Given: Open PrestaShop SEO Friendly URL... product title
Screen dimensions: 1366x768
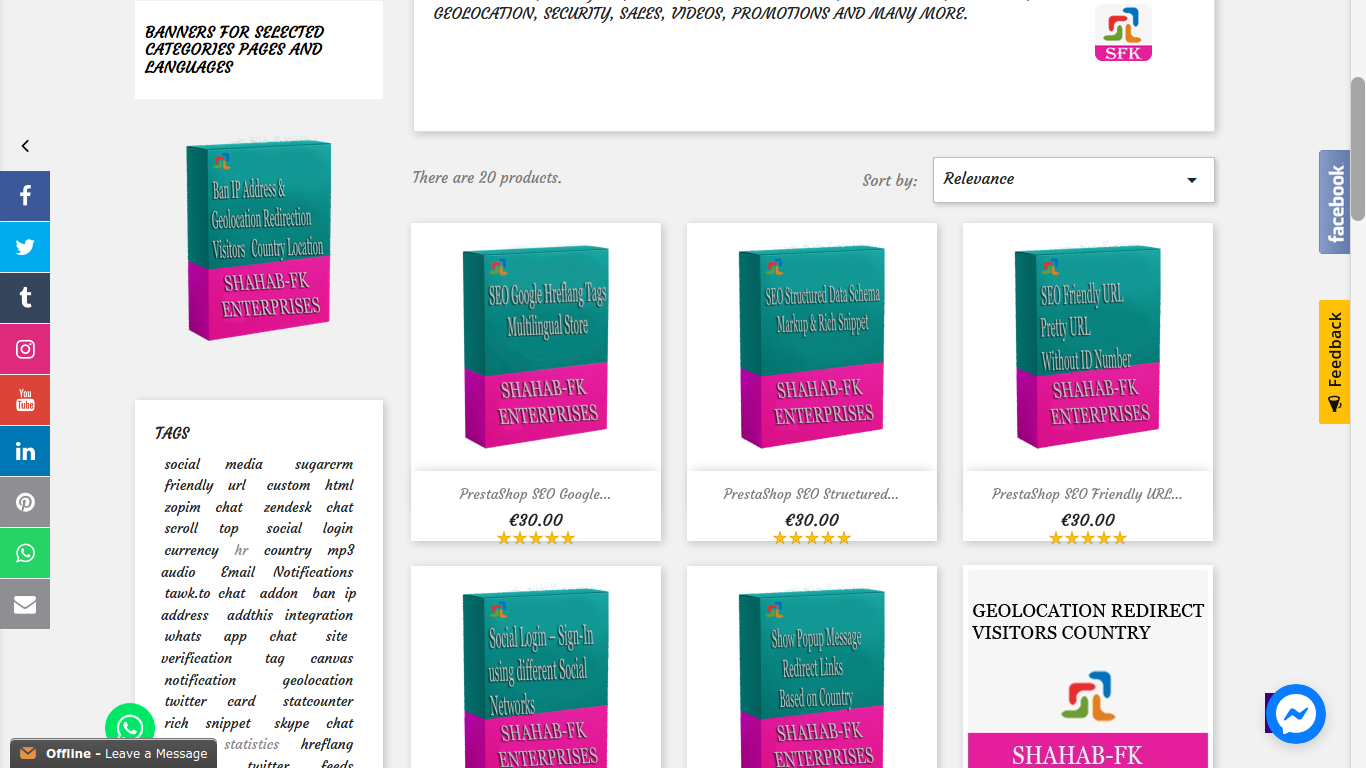Looking at the screenshot, I should pos(1087,494).
